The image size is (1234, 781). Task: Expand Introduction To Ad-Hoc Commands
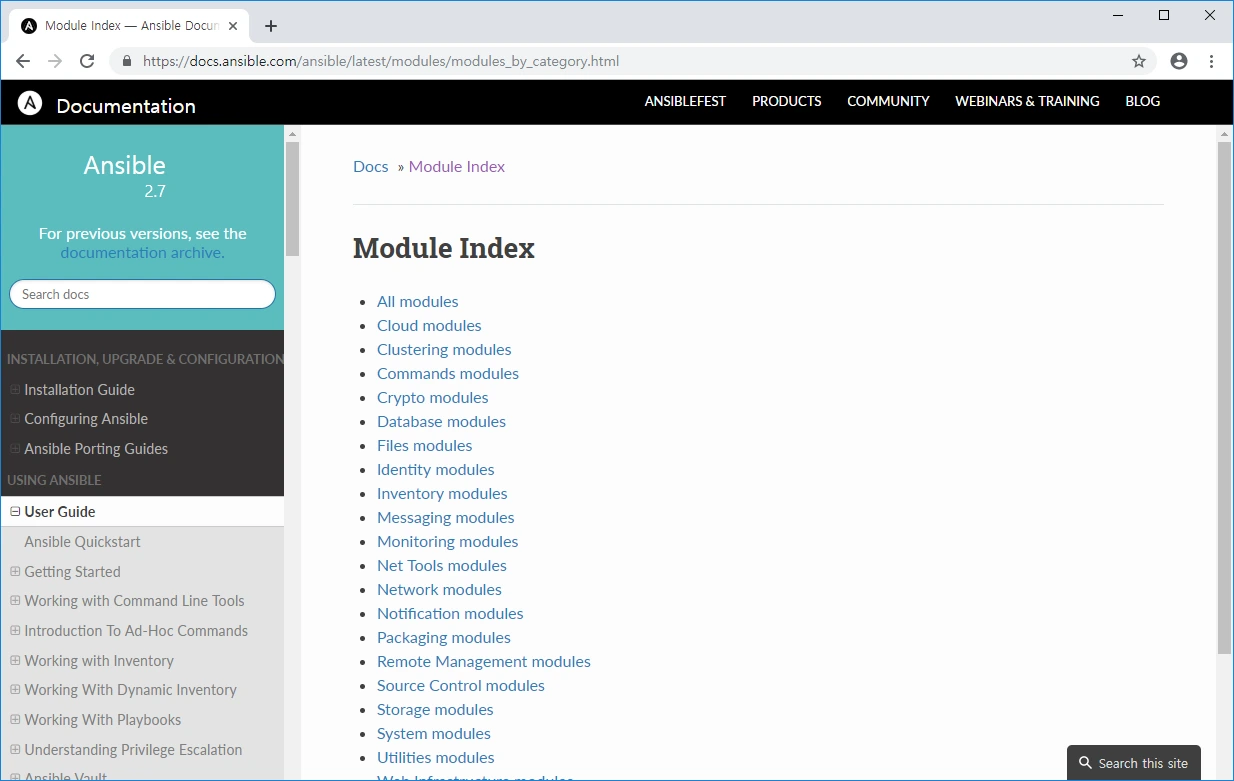click(x=15, y=631)
